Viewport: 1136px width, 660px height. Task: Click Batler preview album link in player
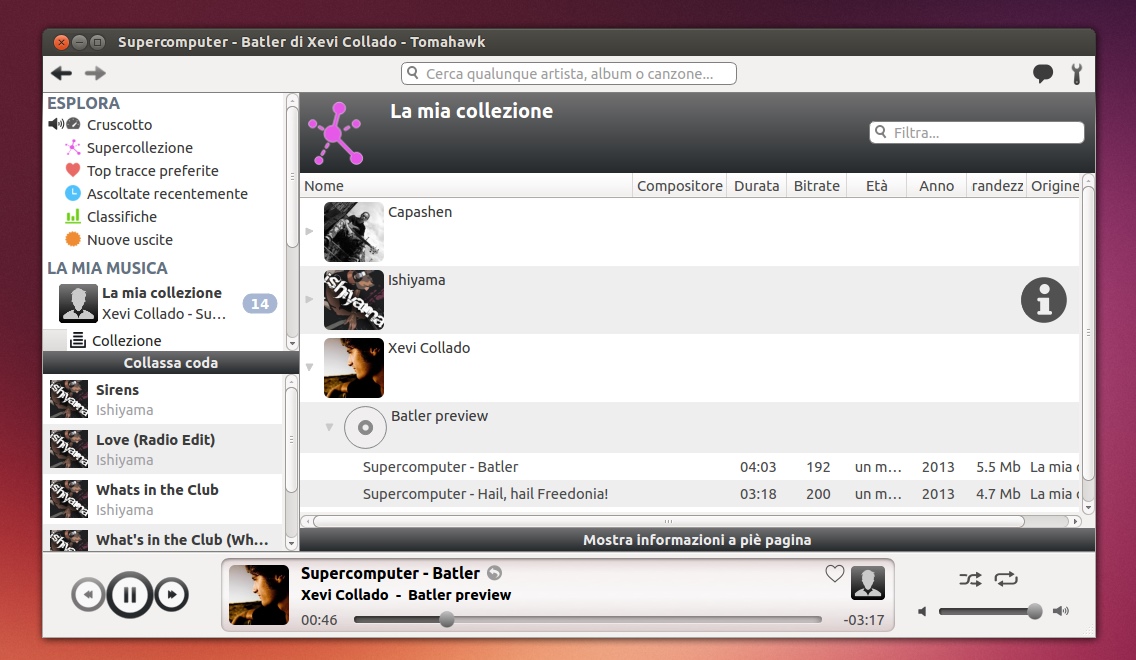coord(459,595)
